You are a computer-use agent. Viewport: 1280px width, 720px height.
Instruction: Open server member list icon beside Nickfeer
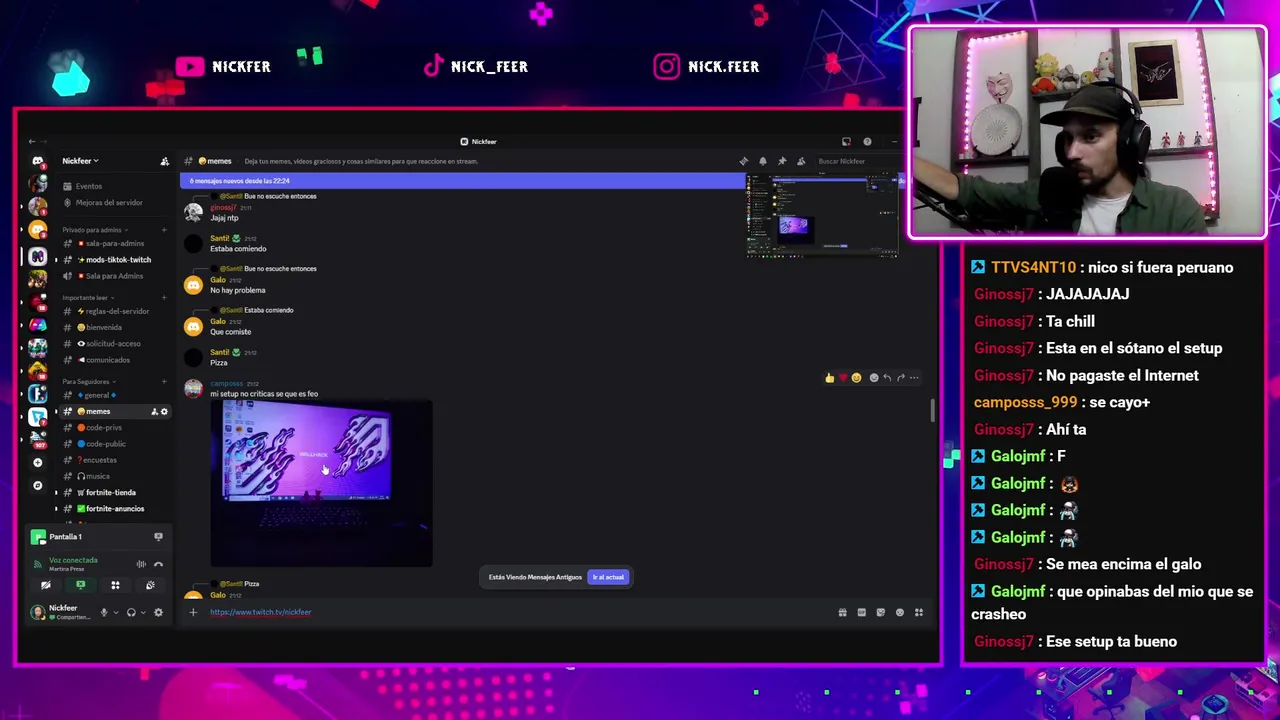165,161
